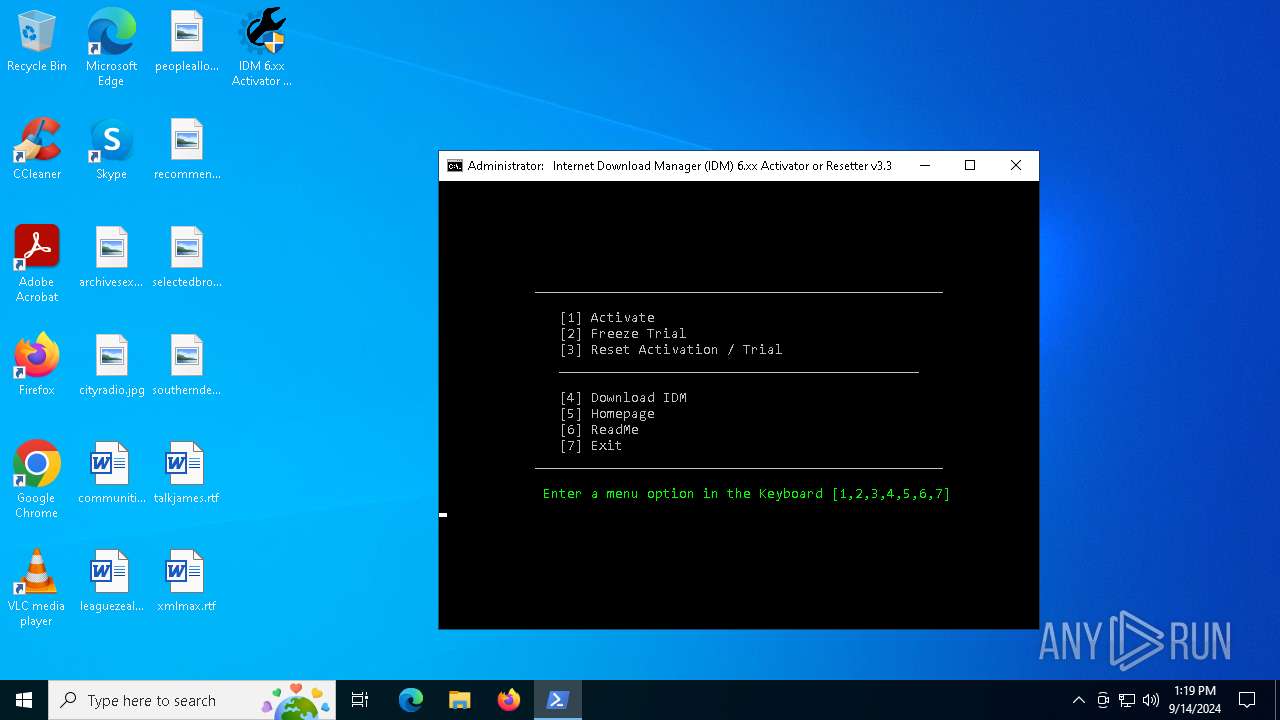Click the Type here to search box

click(192, 700)
